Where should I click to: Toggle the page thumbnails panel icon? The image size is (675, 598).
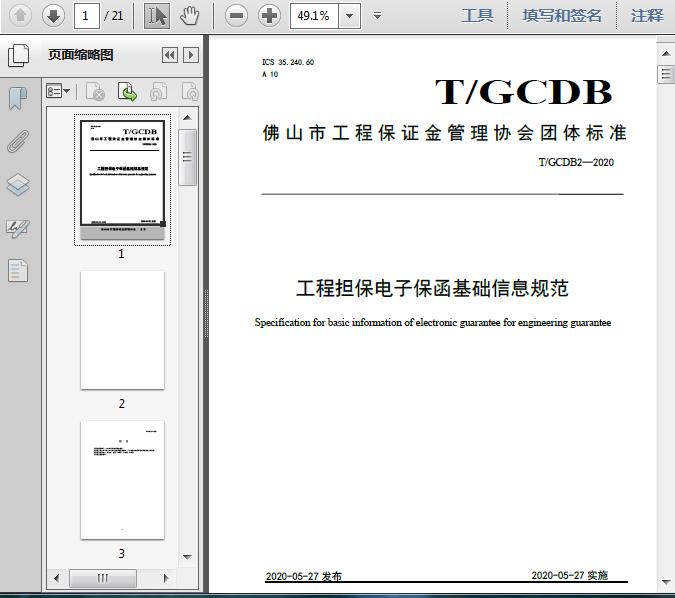click(19, 56)
